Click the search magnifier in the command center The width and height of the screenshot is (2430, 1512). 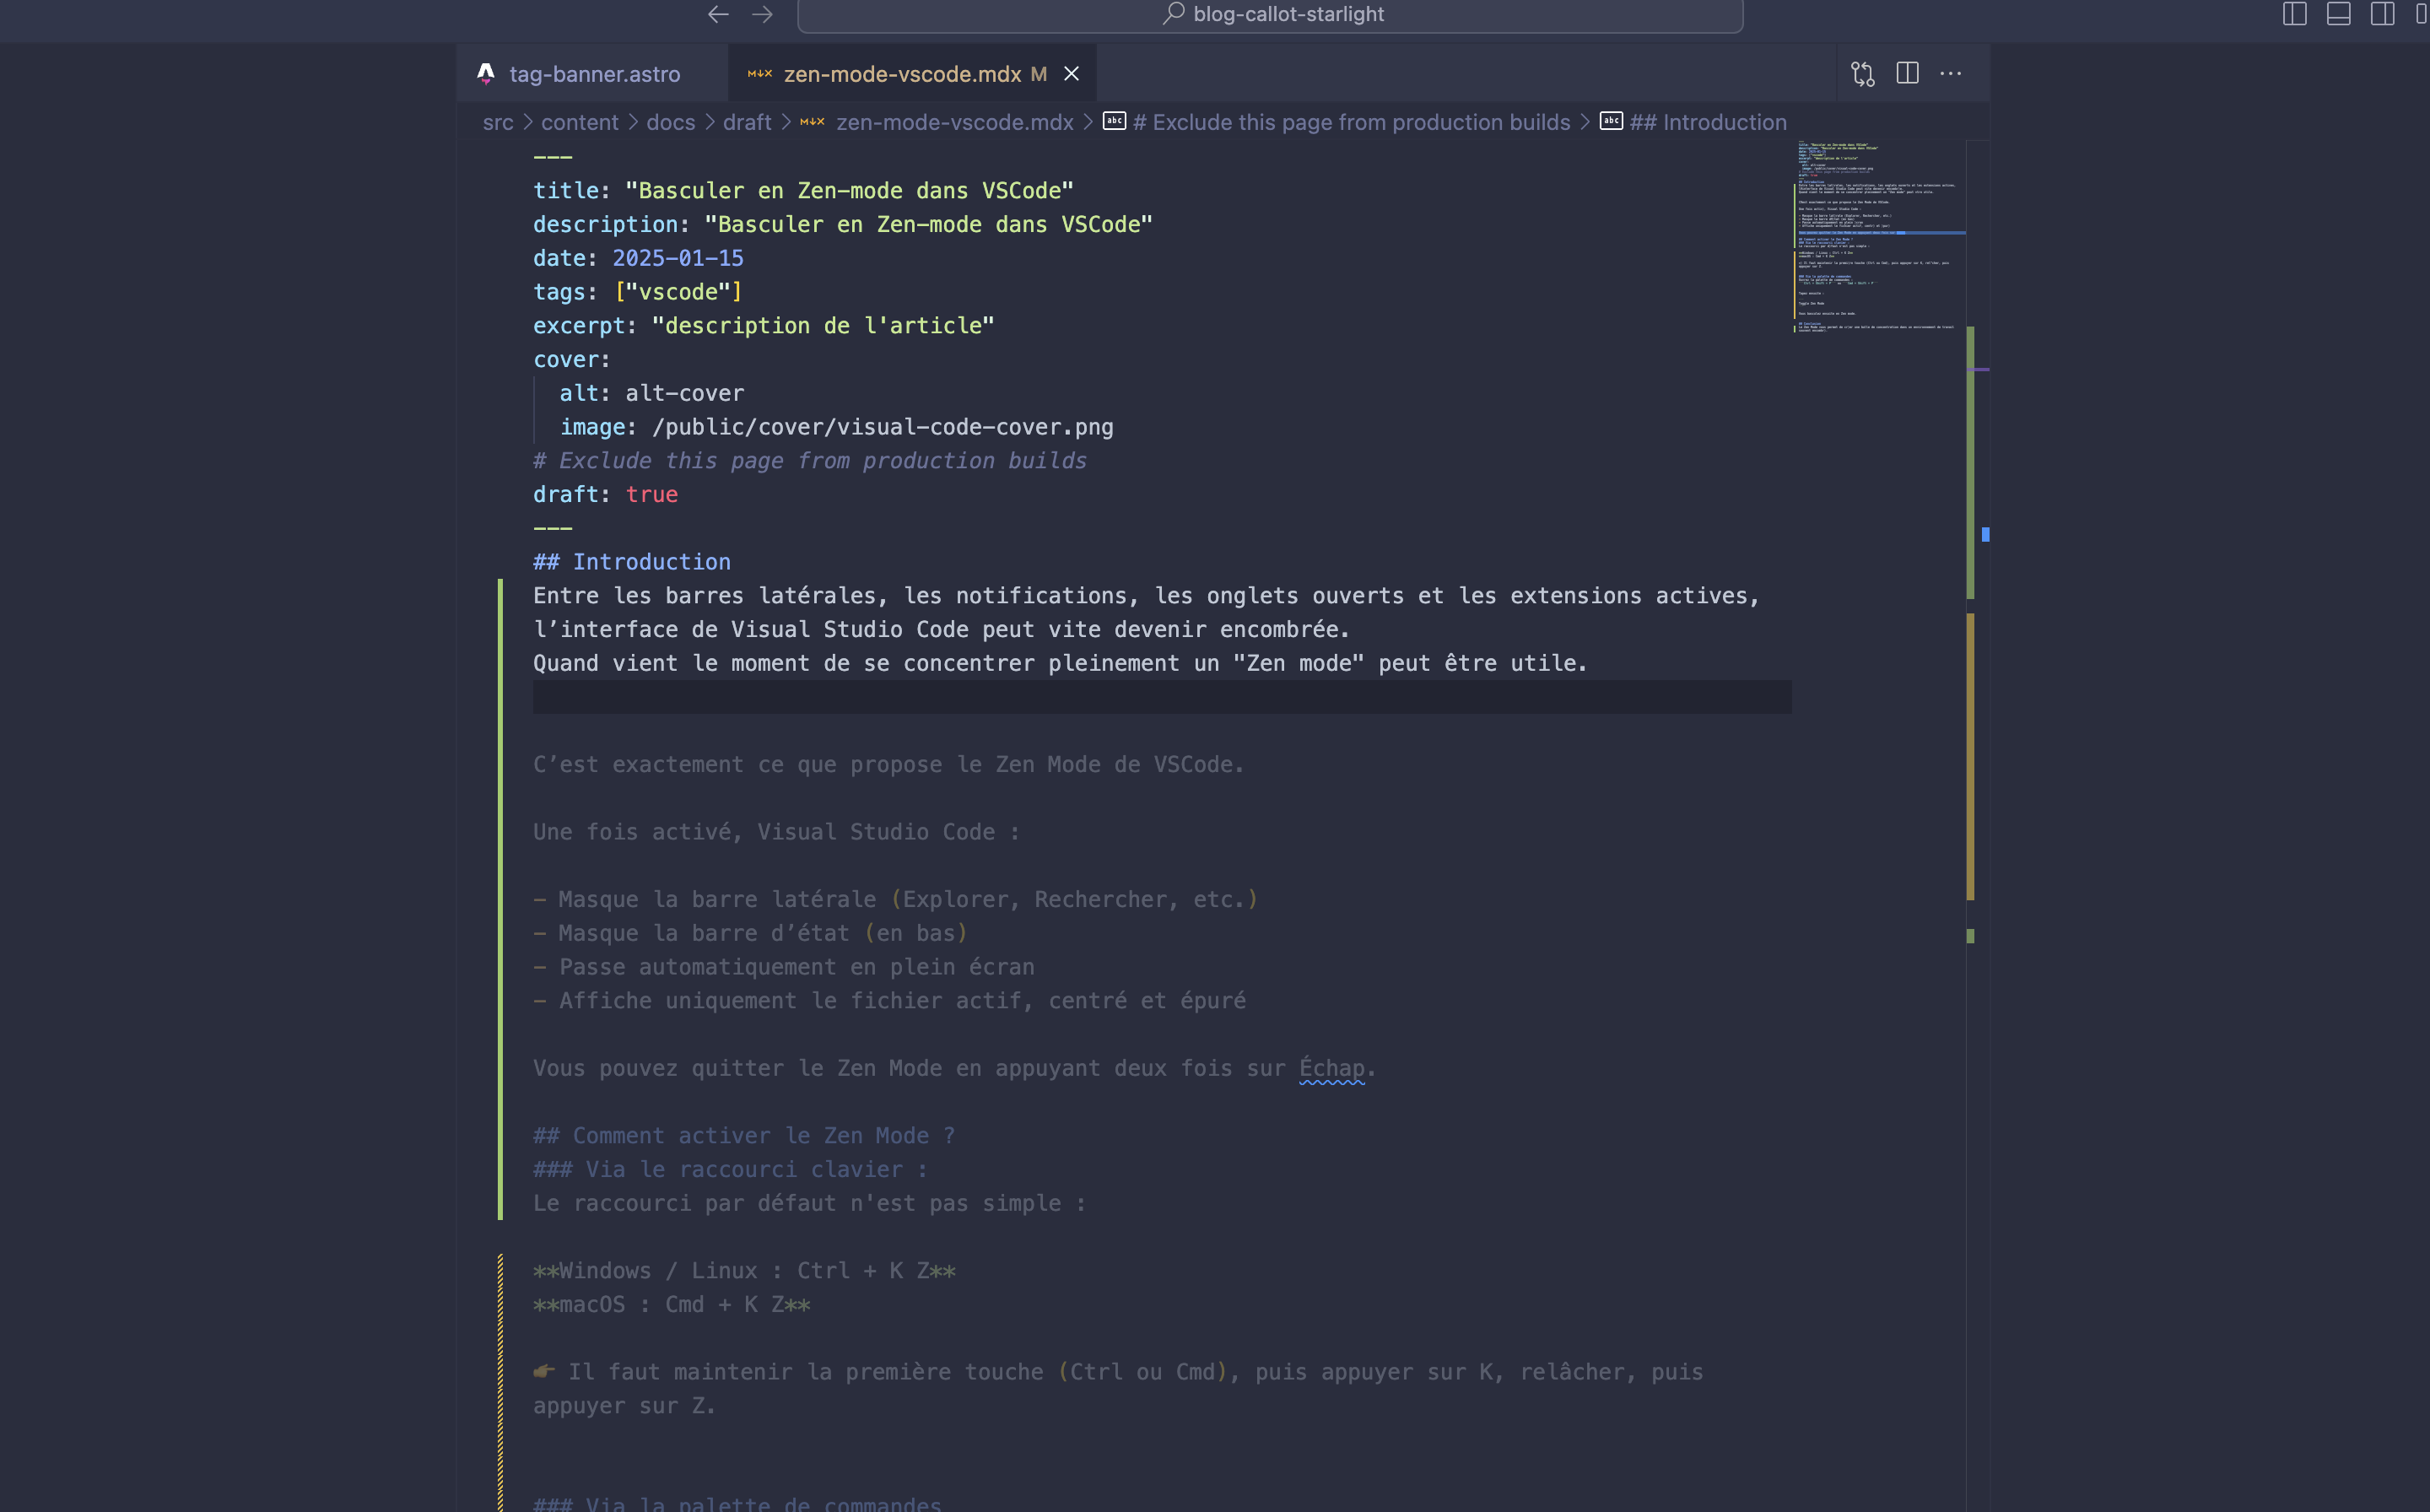point(1174,14)
